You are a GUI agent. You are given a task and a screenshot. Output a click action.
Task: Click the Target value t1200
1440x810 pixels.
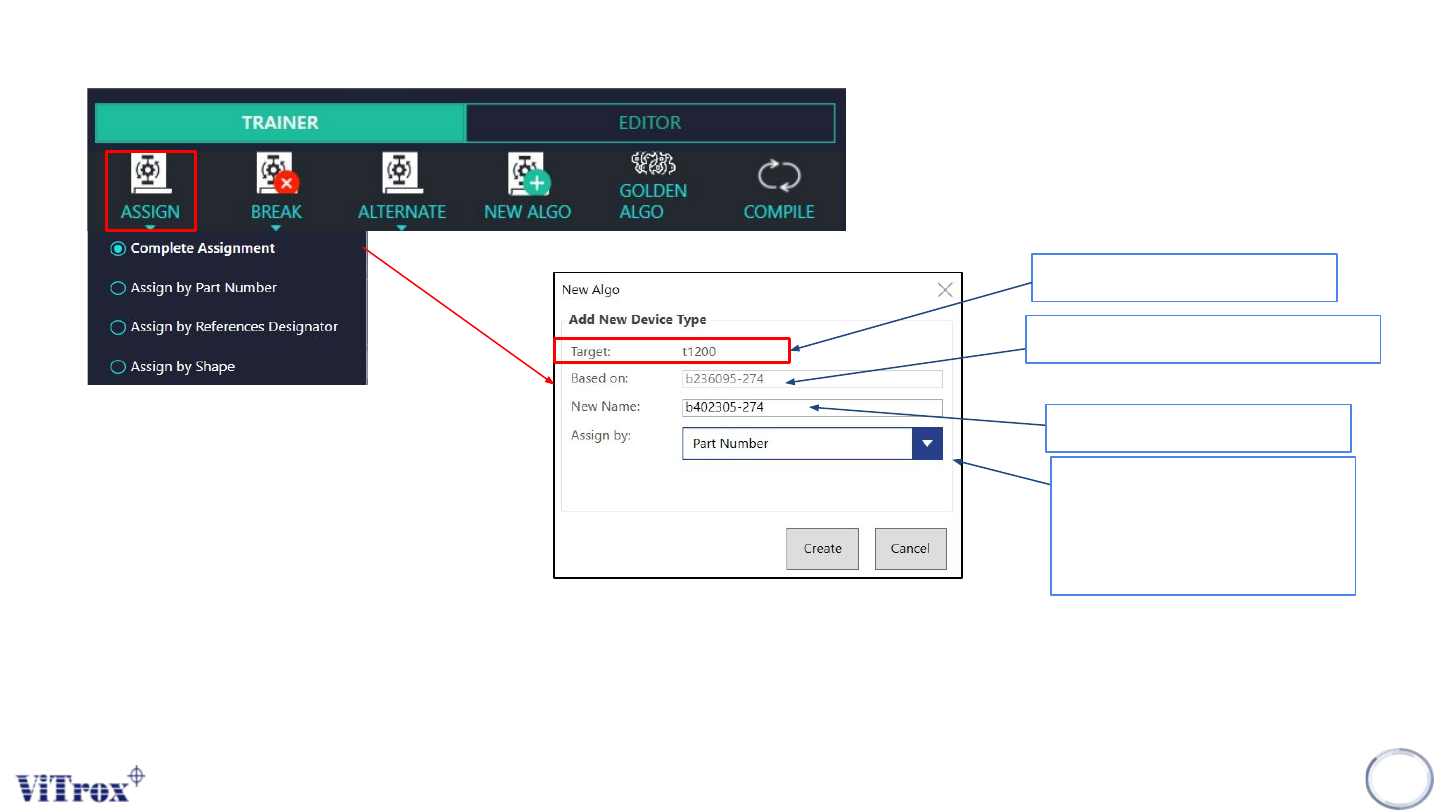(699, 351)
